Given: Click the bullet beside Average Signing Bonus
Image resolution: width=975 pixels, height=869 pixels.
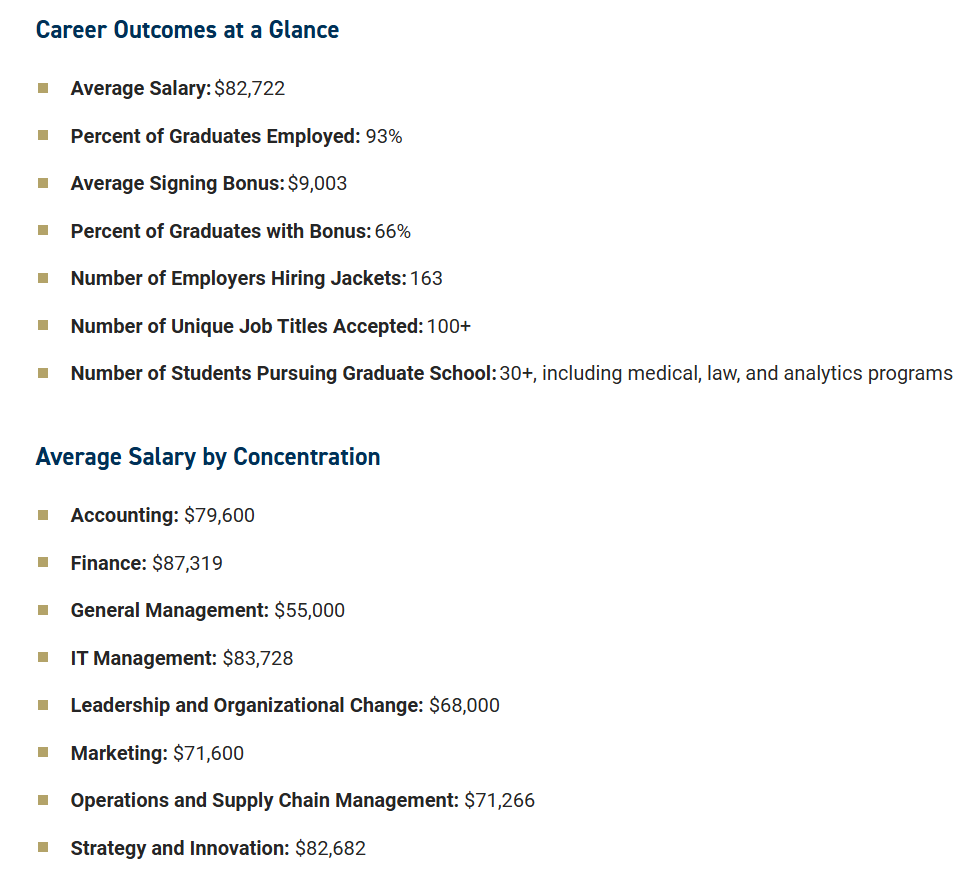Looking at the screenshot, I should 43,183.
